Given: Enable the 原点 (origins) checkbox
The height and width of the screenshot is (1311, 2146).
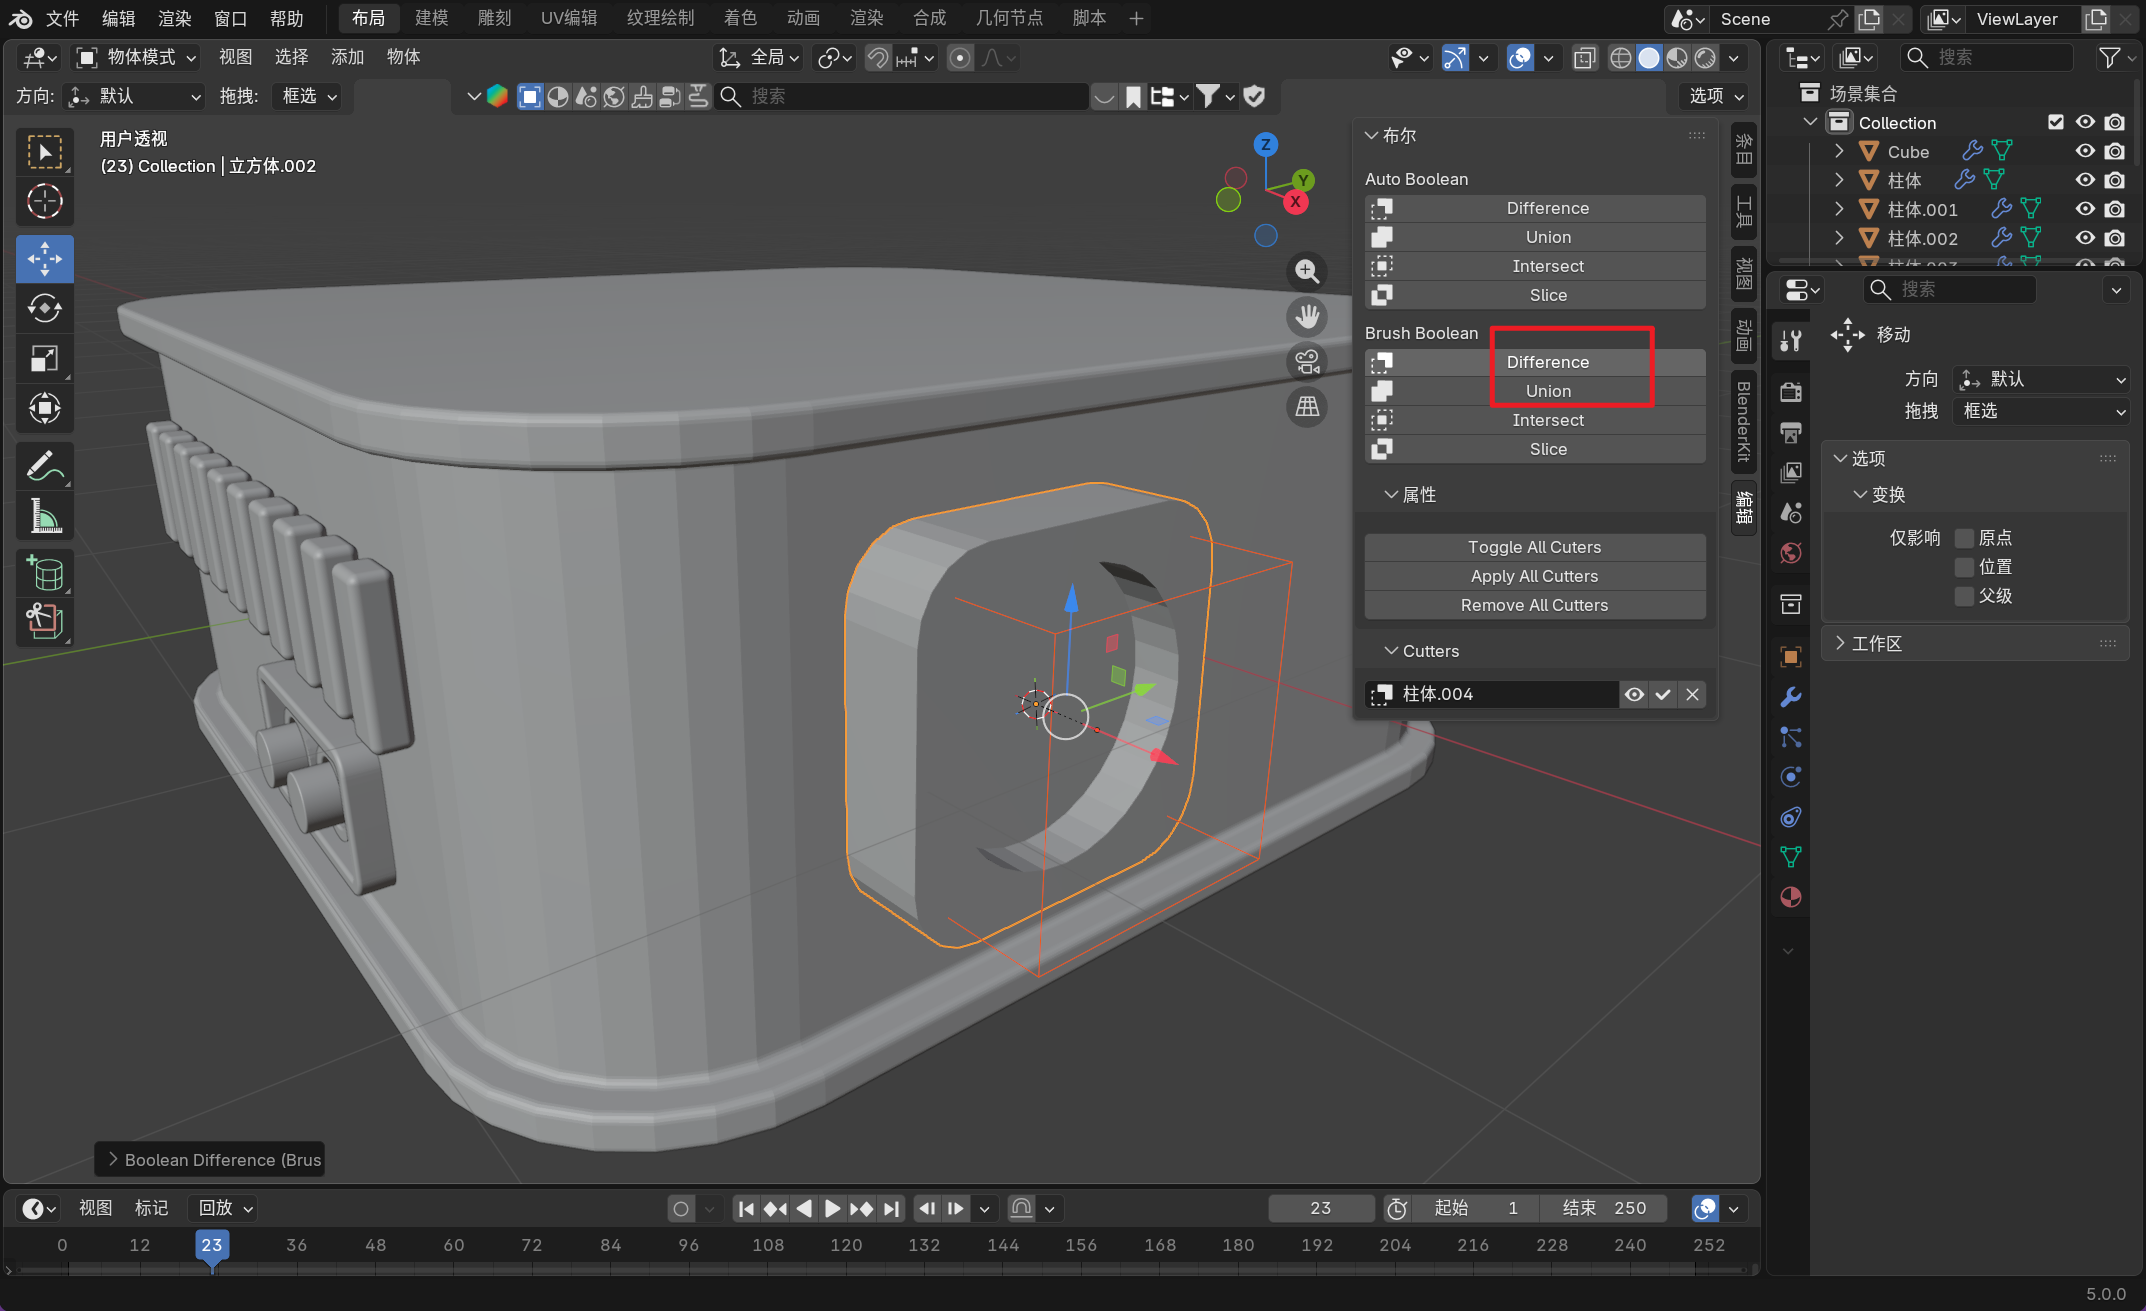Looking at the screenshot, I should coord(1964,538).
